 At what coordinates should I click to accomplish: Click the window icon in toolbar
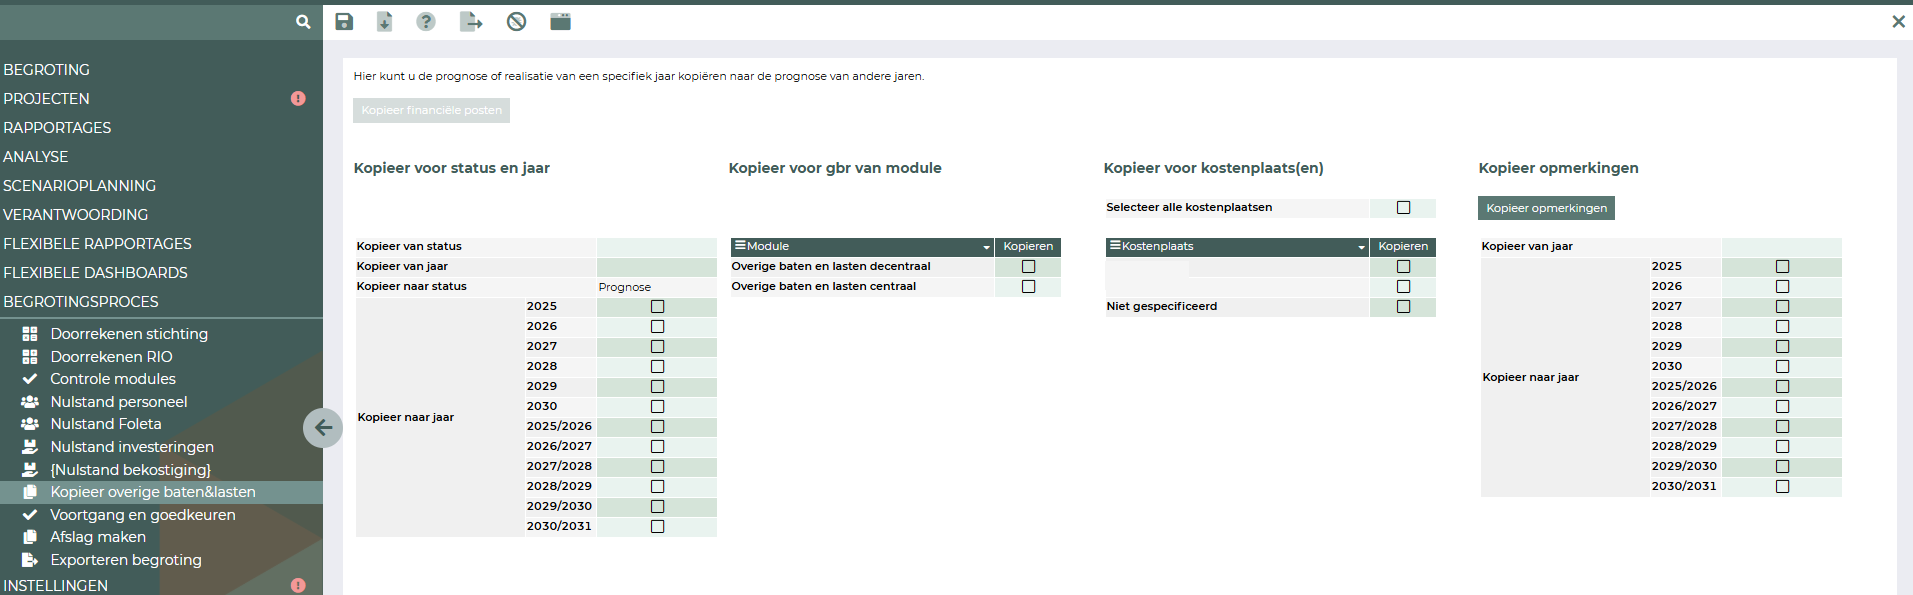[x=560, y=22]
